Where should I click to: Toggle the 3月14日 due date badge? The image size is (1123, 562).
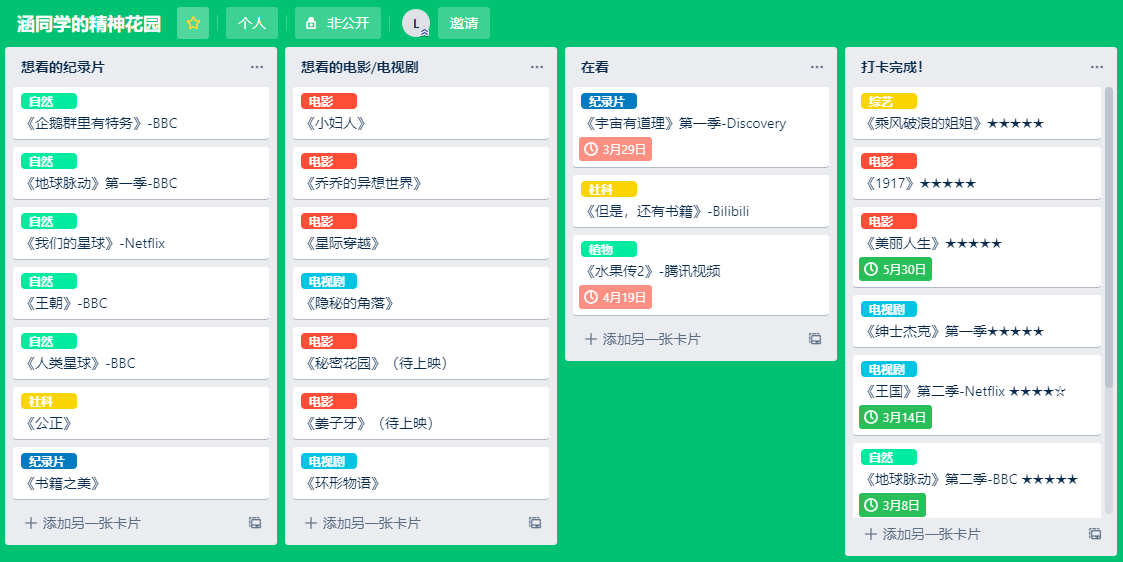tap(895, 417)
